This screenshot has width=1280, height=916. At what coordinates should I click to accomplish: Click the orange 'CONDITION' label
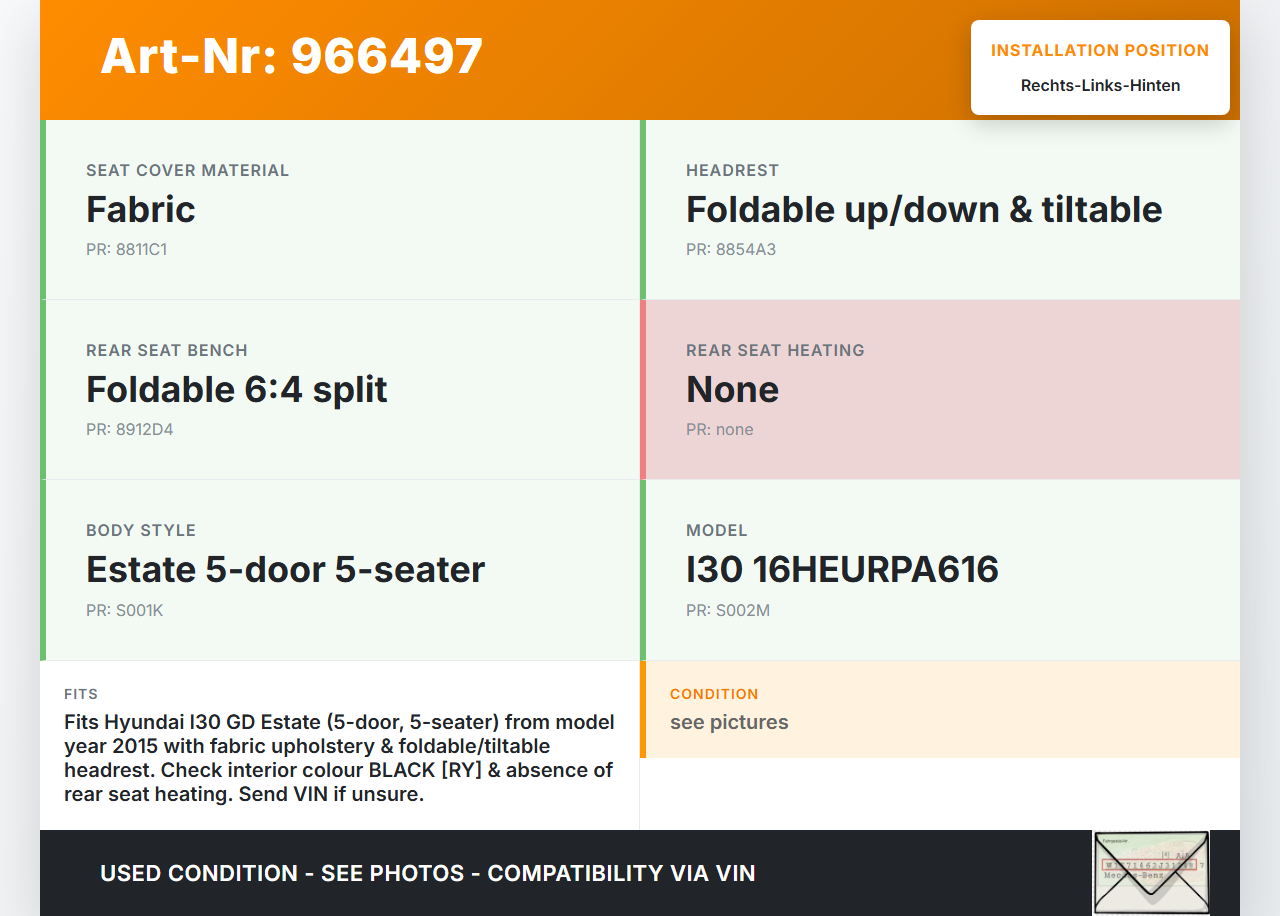point(714,694)
